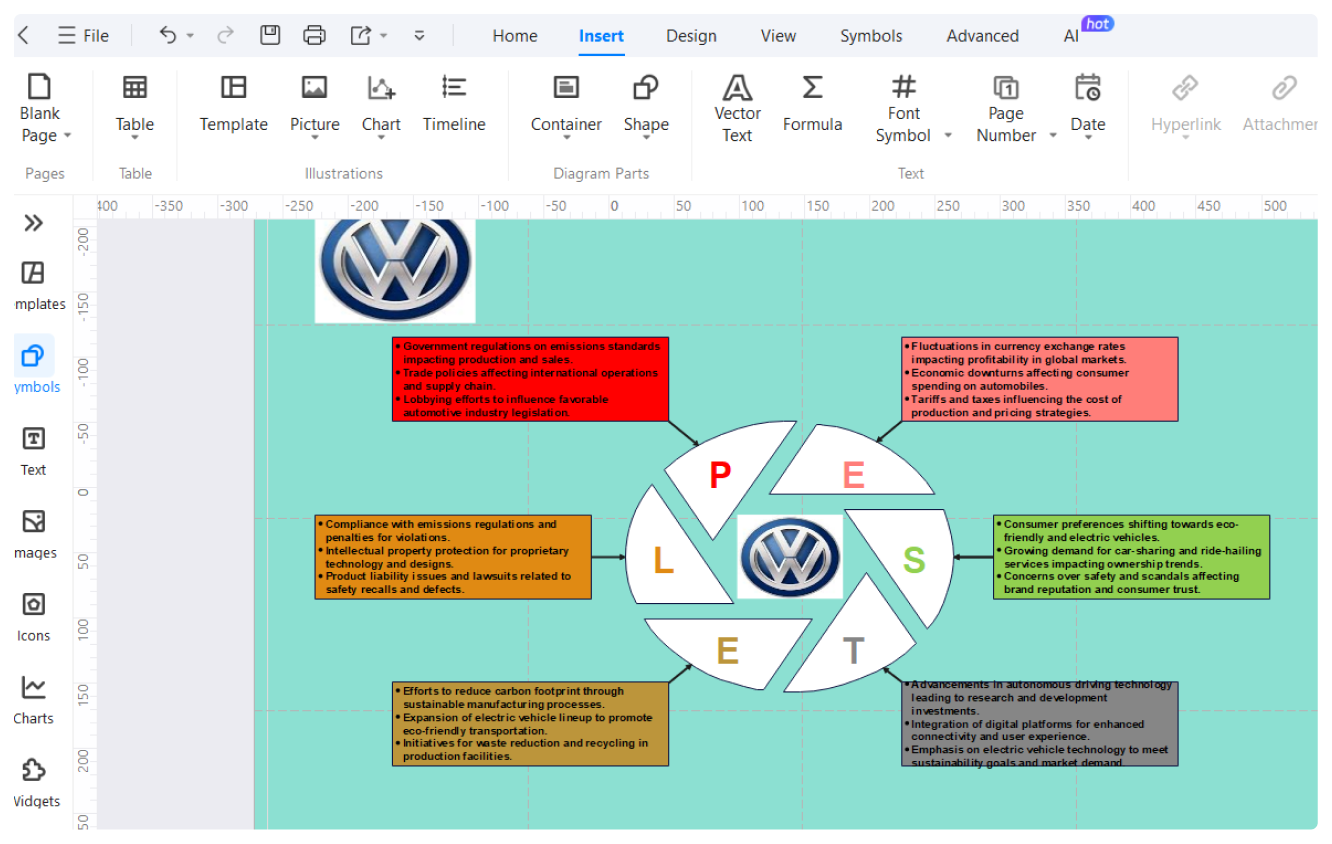The width and height of the screenshot is (1332, 844).
Task: Insert a Page Number
Action: point(1005,107)
